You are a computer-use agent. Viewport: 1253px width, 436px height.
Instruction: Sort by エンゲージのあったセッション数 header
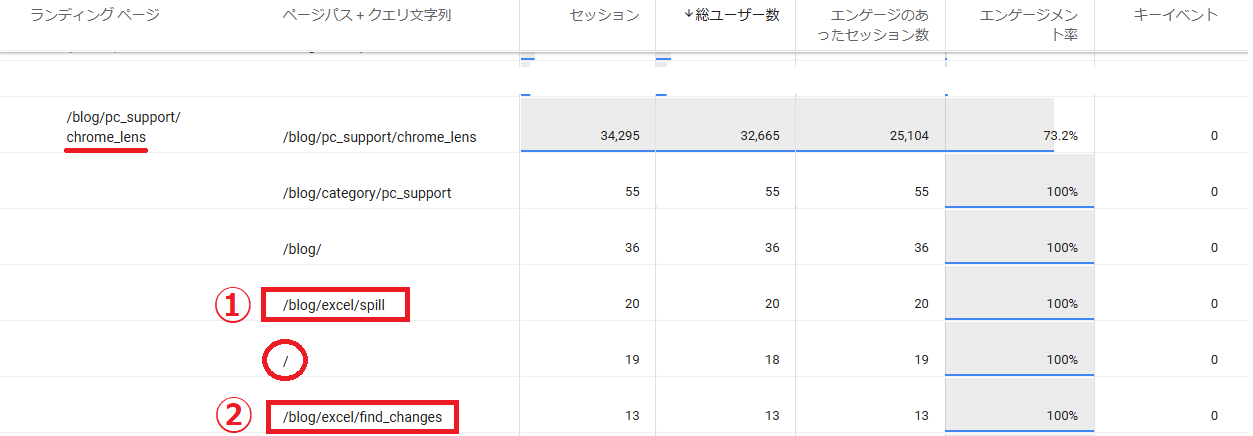coord(866,25)
